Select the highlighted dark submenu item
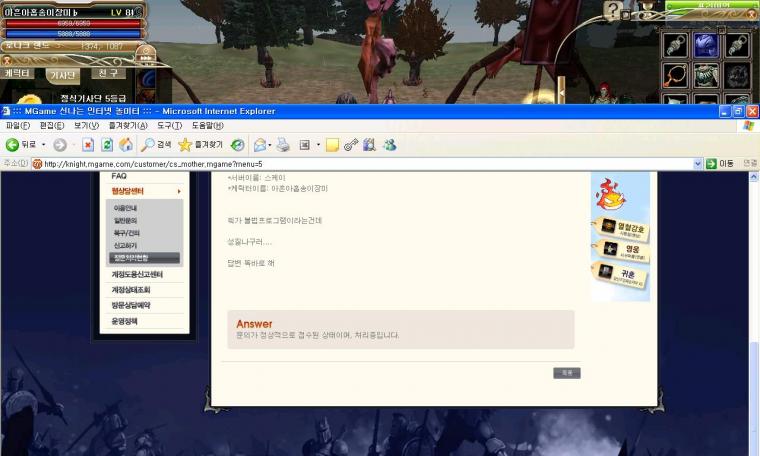The image size is (760, 456). coord(144,258)
